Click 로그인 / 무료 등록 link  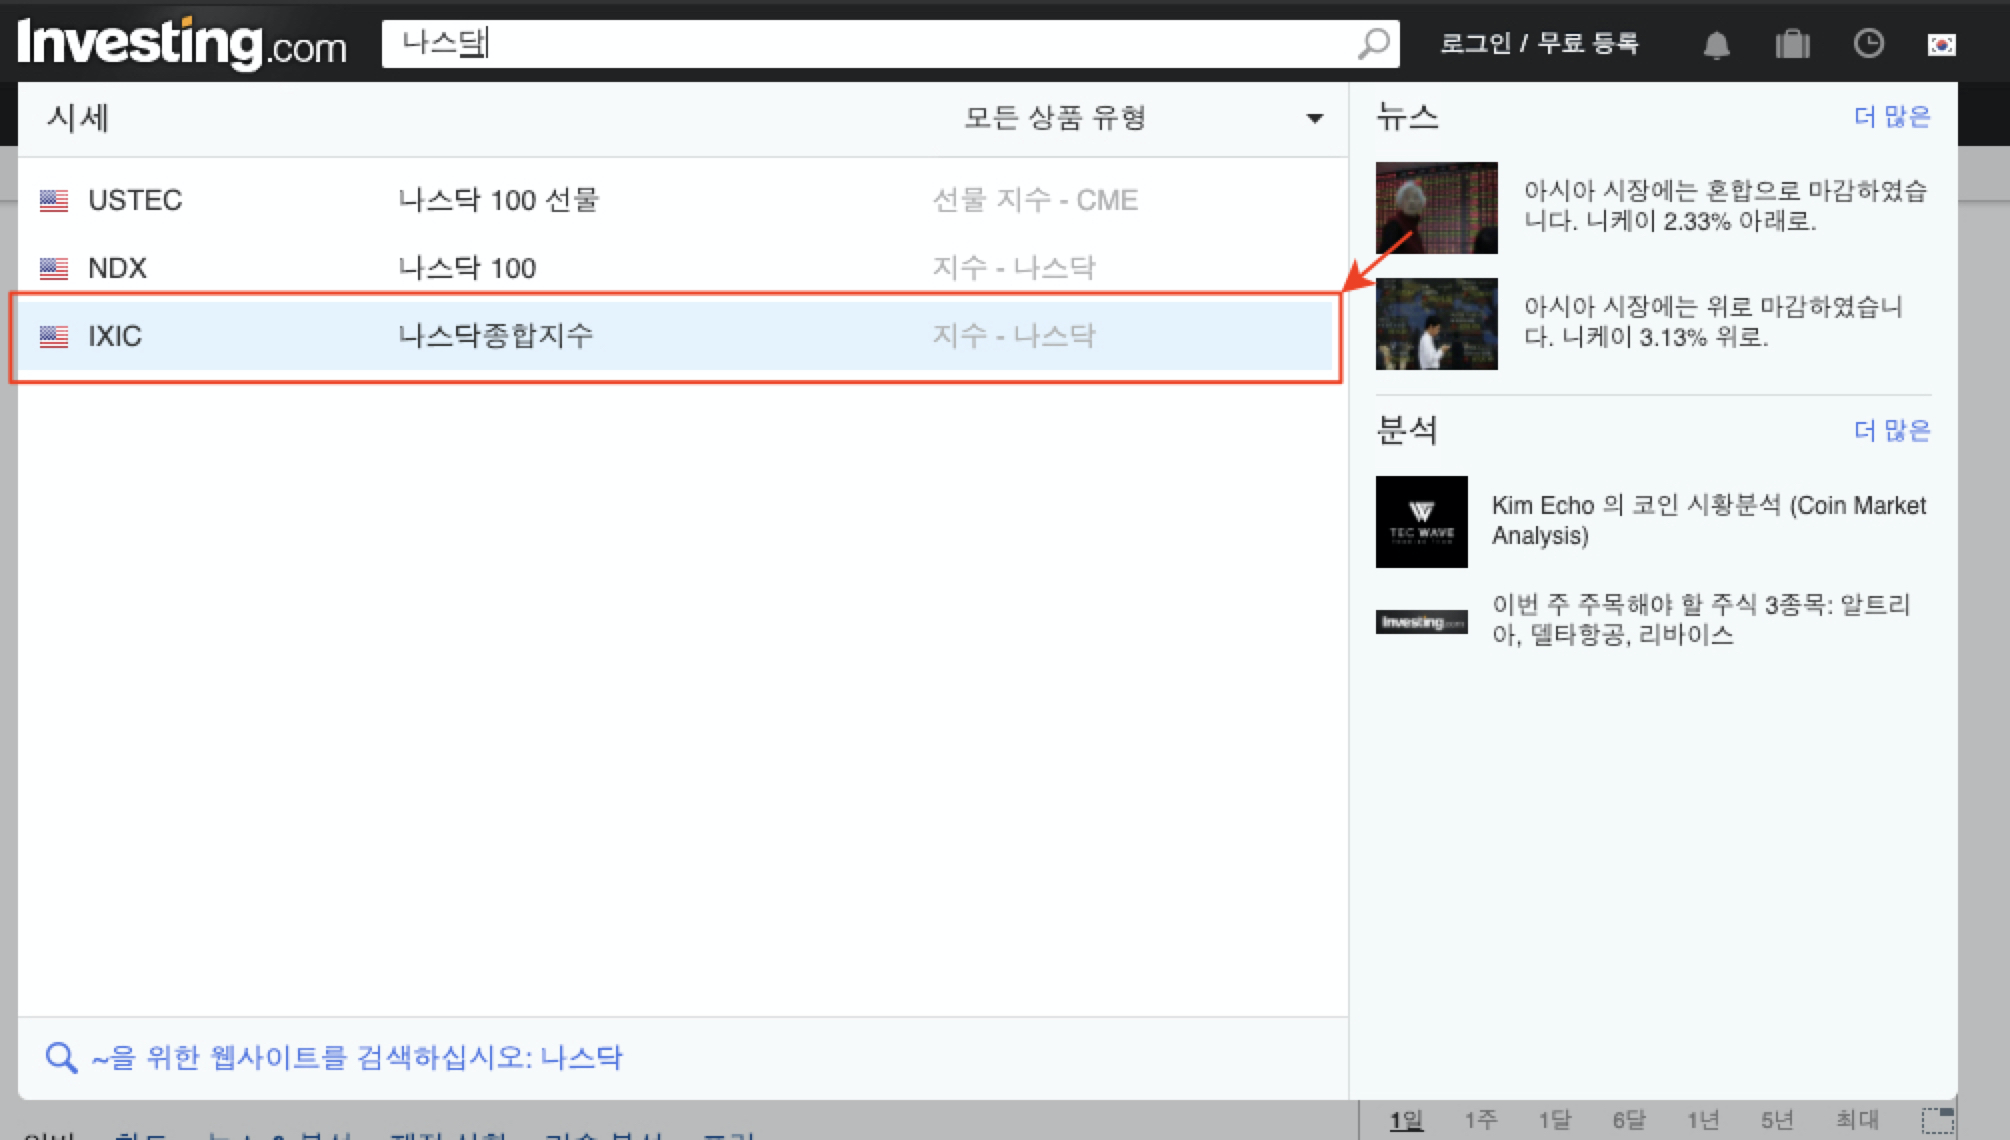[1538, 43]
